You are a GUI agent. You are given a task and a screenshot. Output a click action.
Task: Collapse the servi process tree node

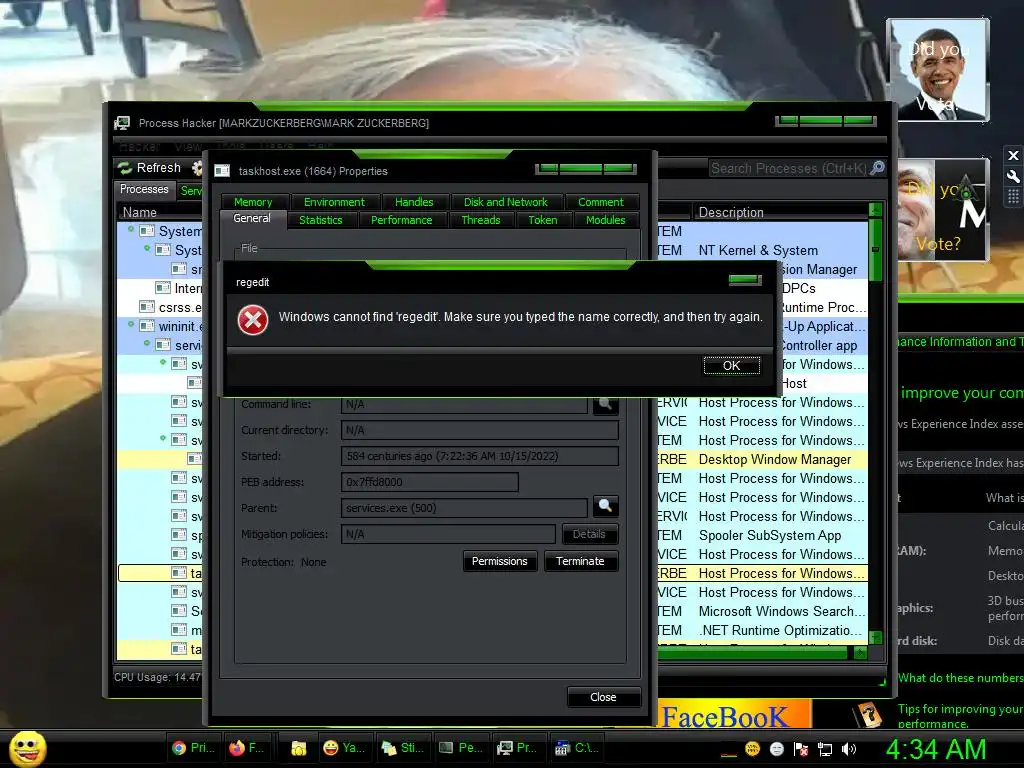click(147, 343)
